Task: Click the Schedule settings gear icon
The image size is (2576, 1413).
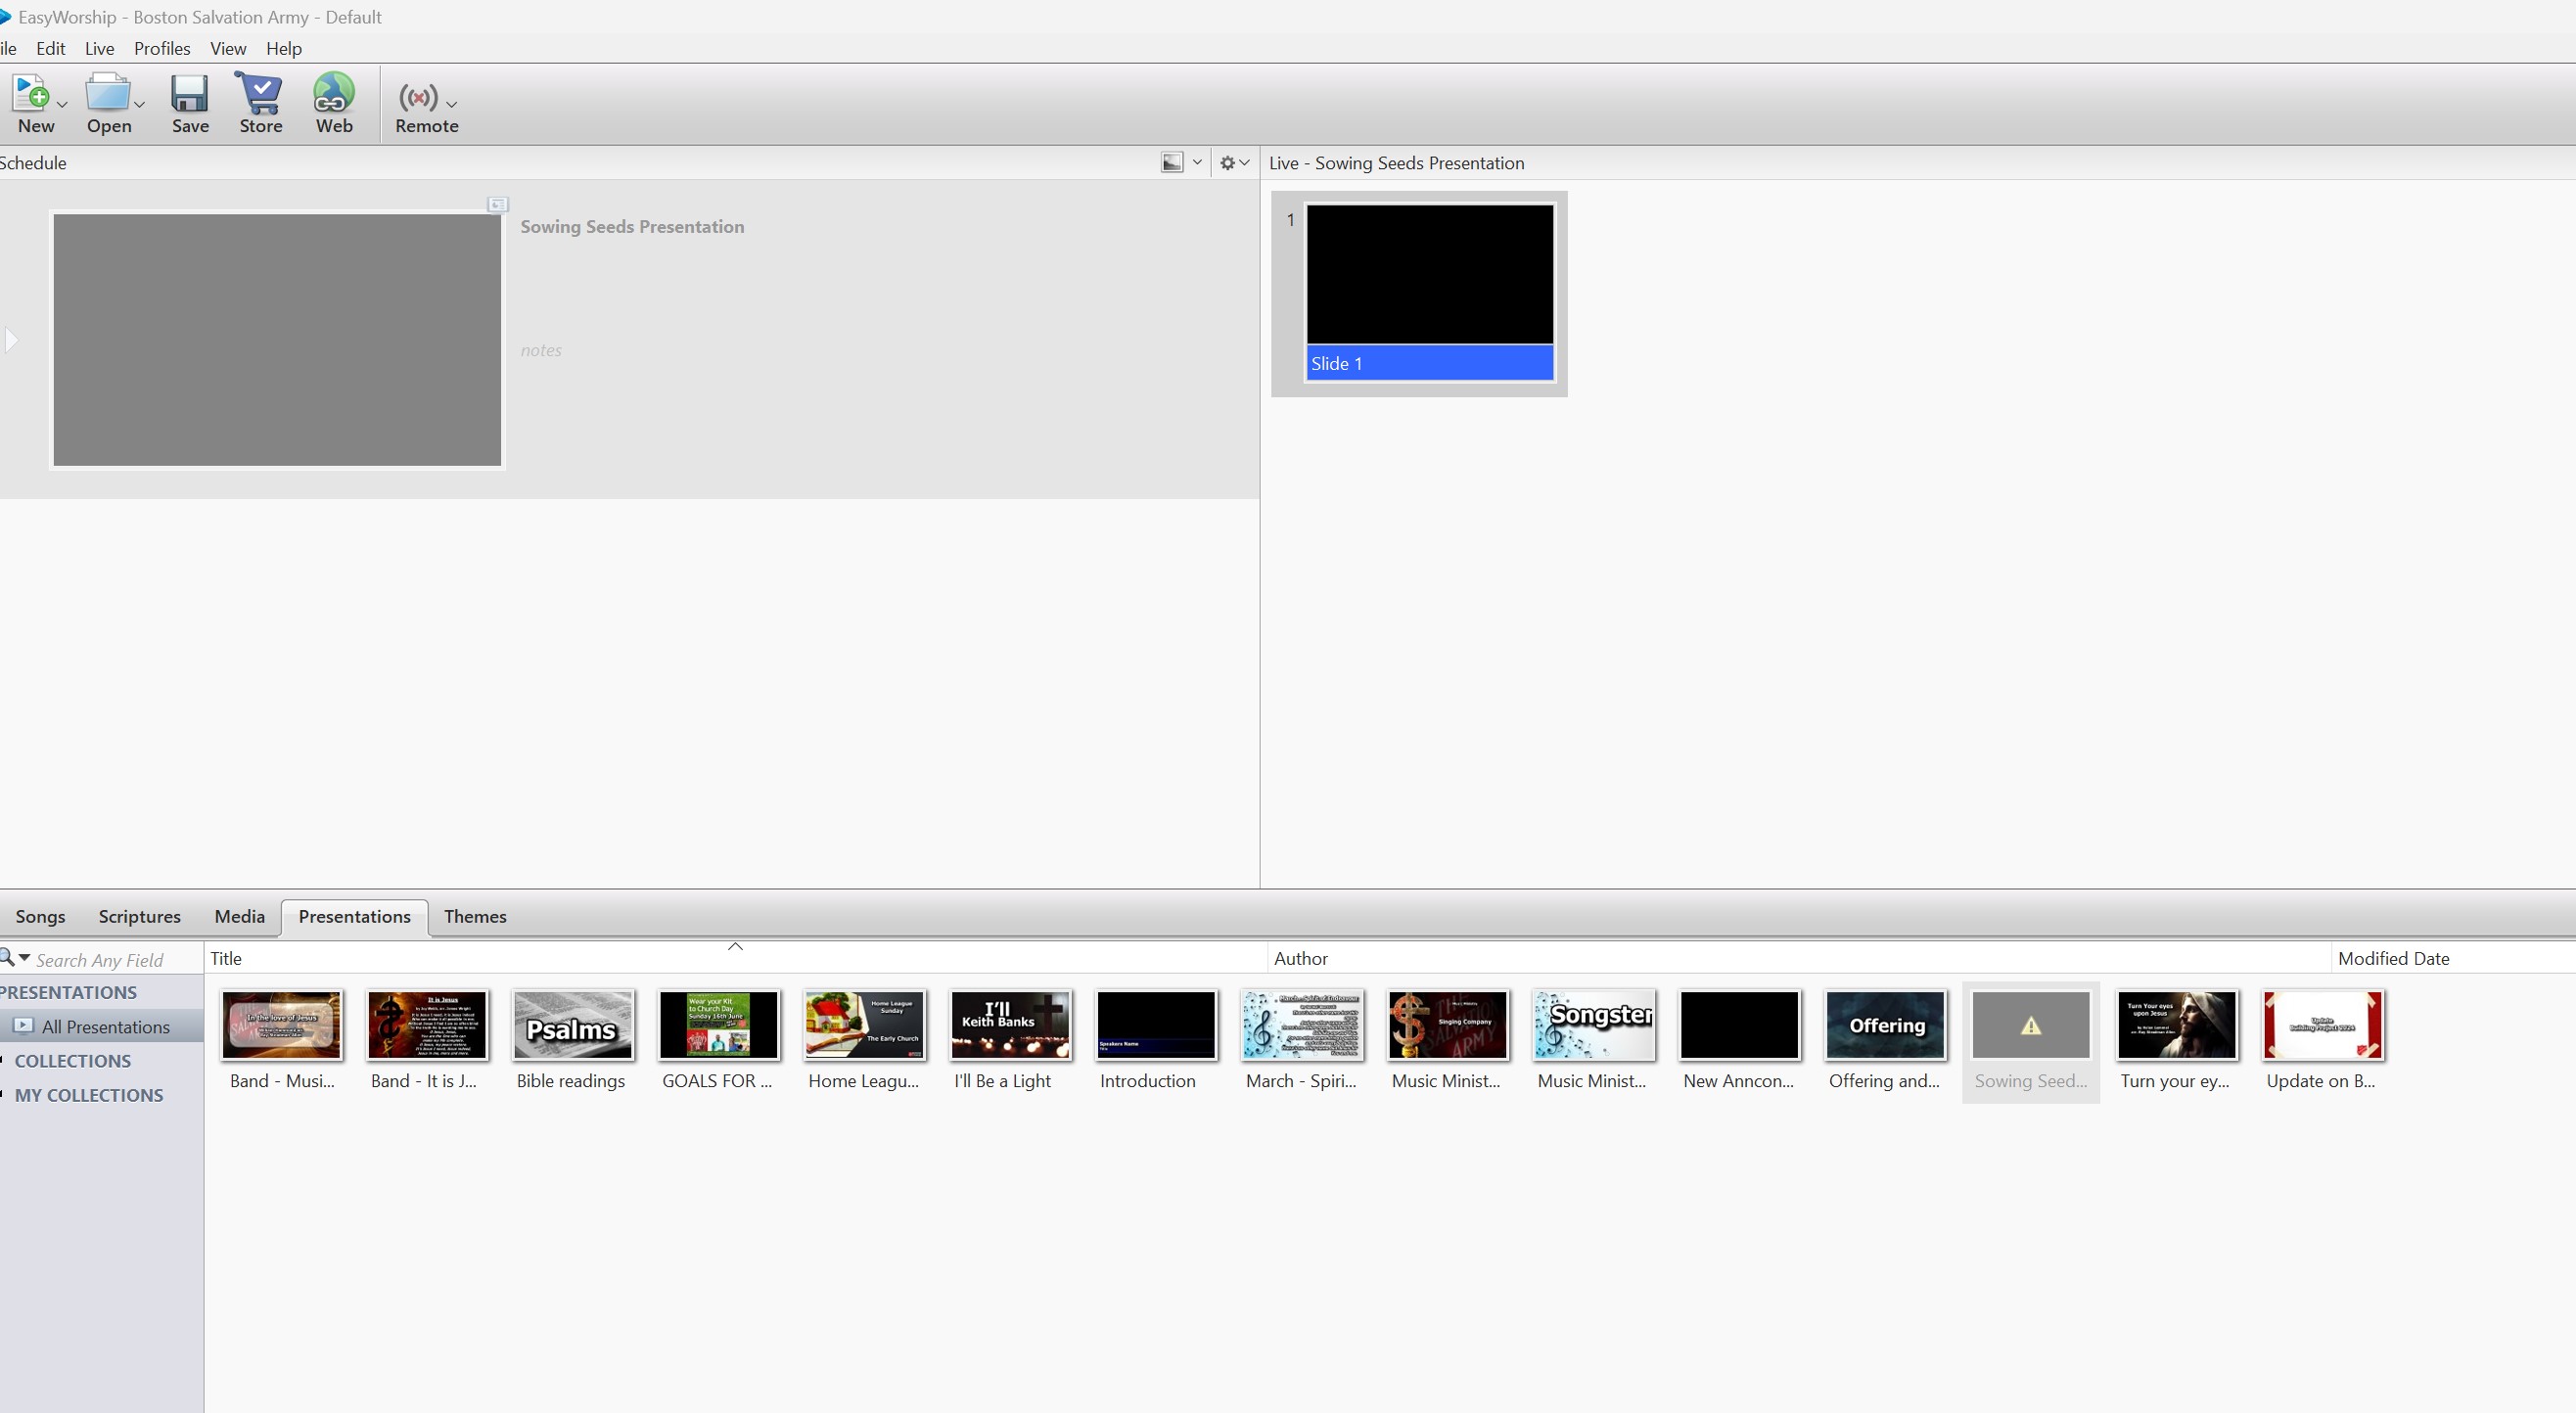Action: pyautogui.click(x=1227, y=163)
